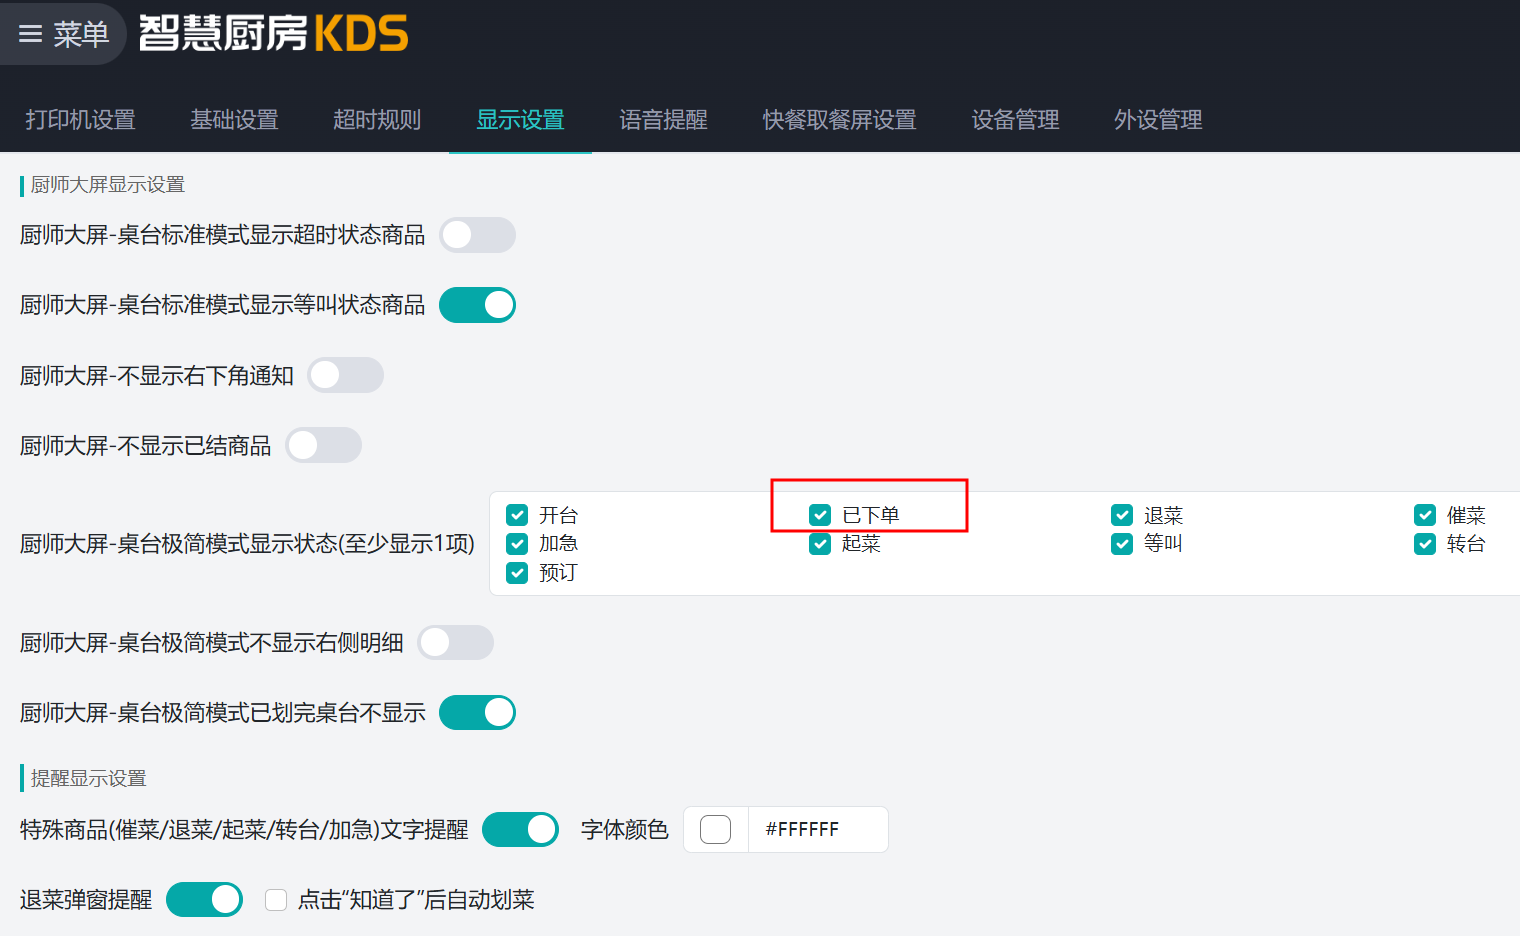The height and width of the screenshot is (936, 1520).
Task: Go to 外设管理 tab
Action: pyautogui.click(x=1158, y=120)
